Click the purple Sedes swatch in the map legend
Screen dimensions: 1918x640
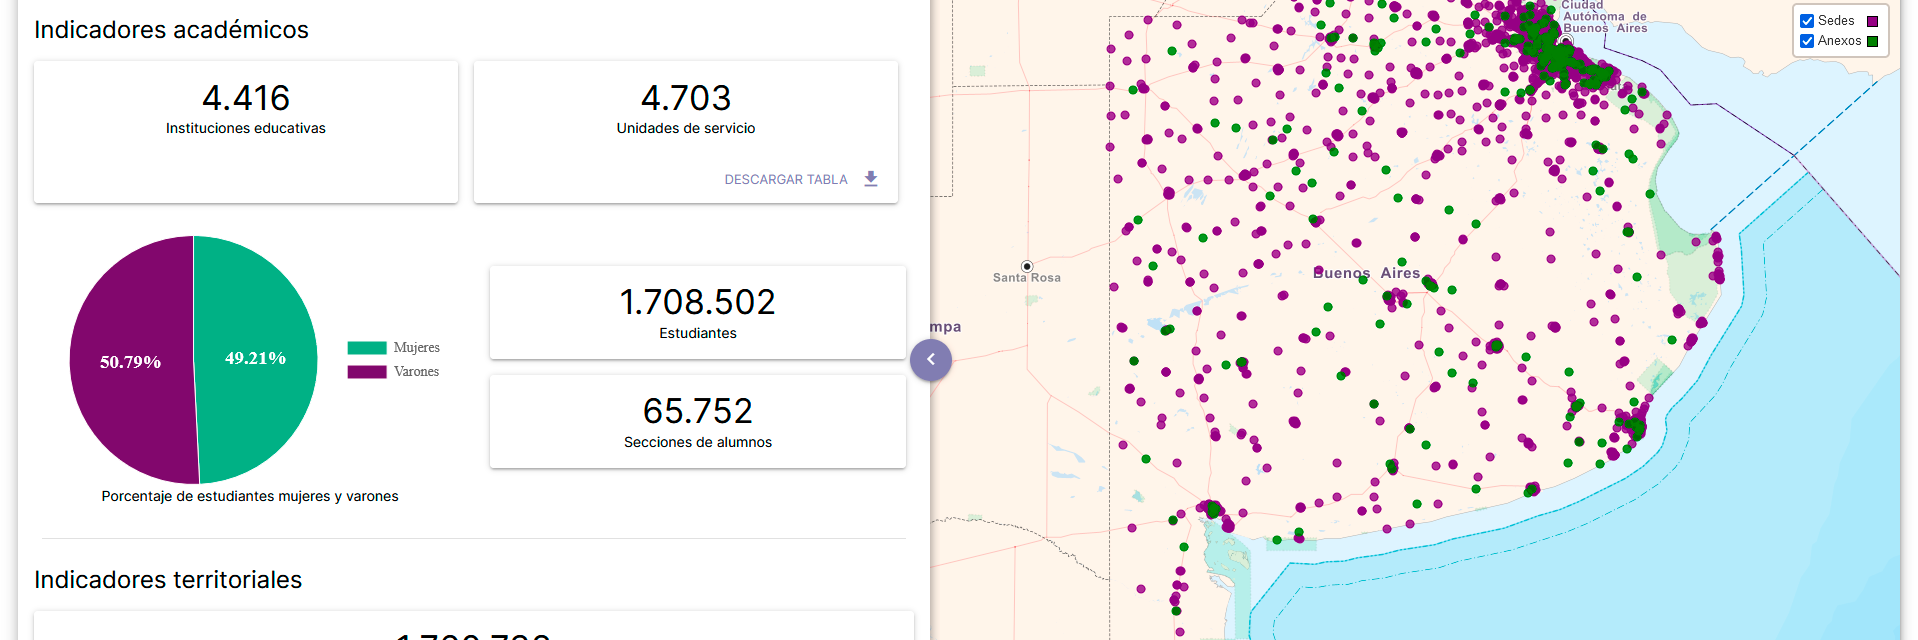pyautogui.click(x=1873, y=21)
